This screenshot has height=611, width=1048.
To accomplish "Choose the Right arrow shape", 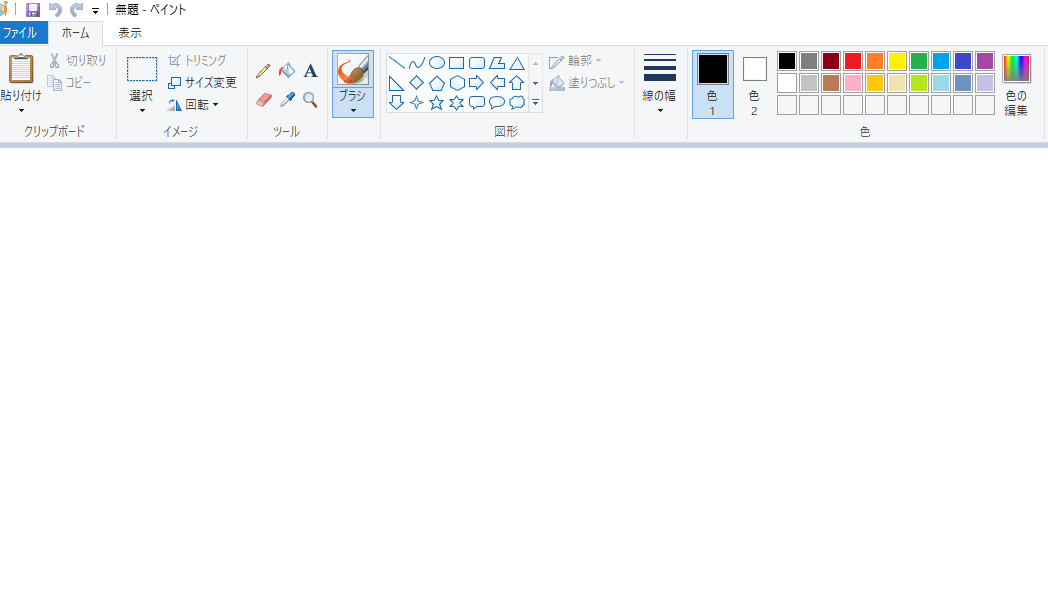I will pos(477,83).
